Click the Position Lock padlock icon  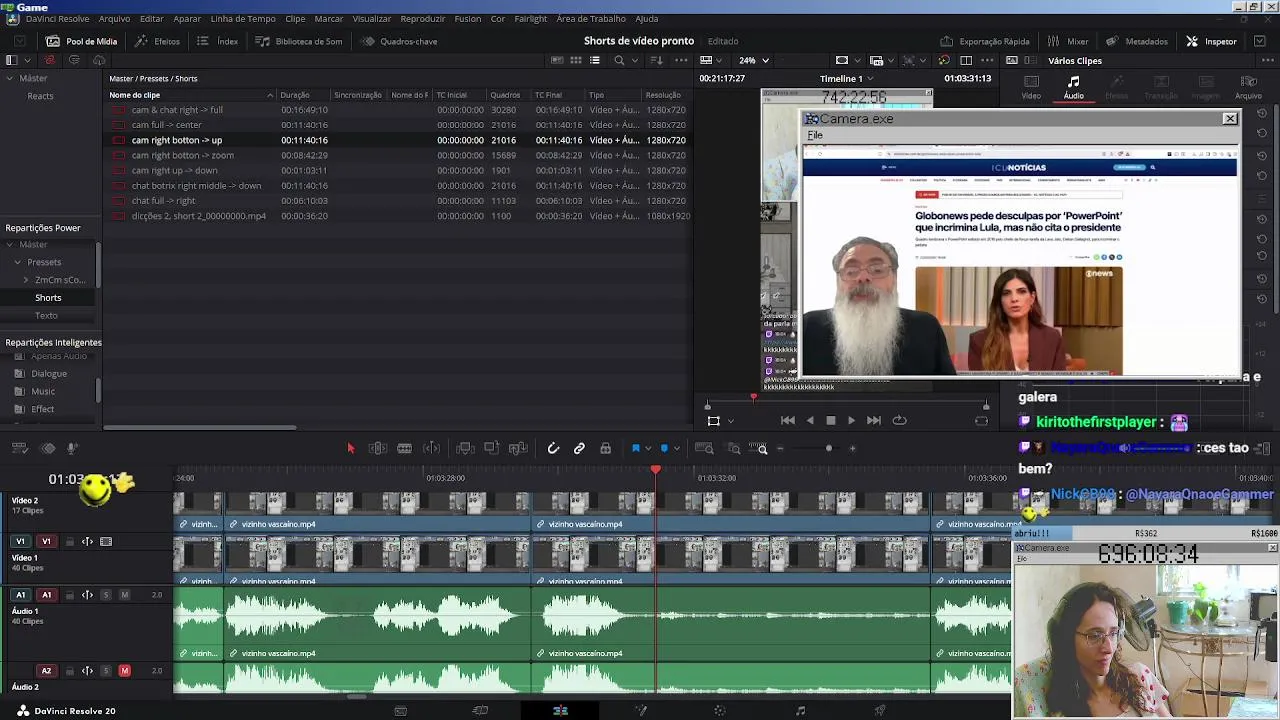tap(605, 449)
